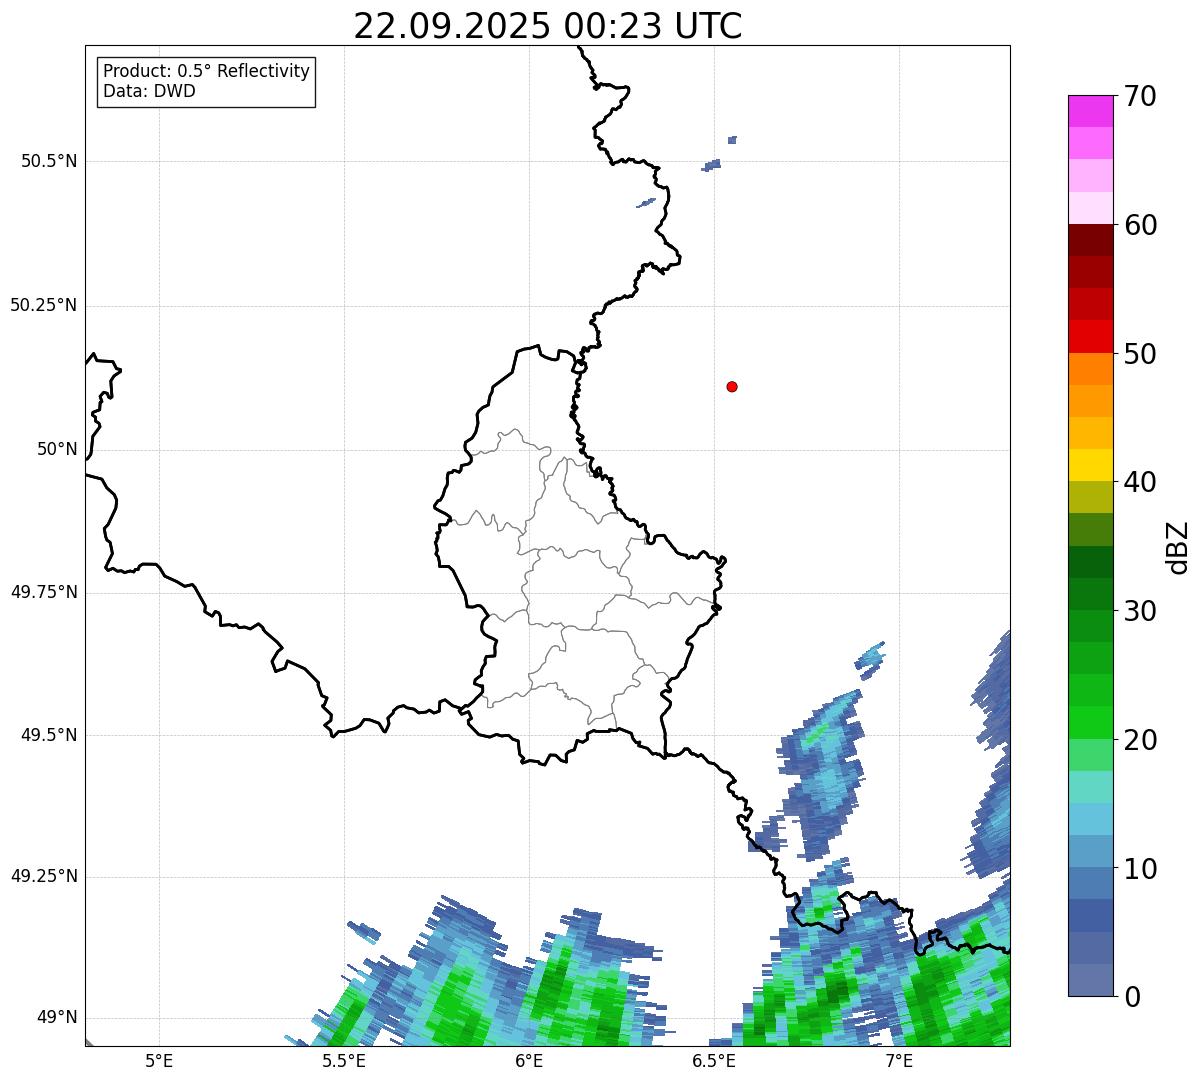Screen dimensions: 1202x1081
Task: Click the 49.5°N latitude label
Action: [x=49, y=735]
